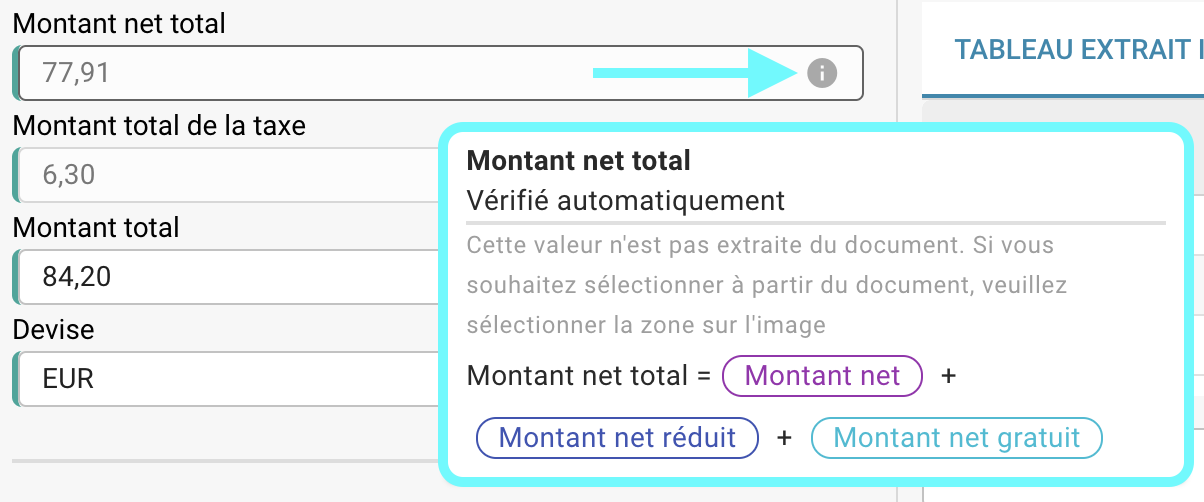This screenshot has width=1204, height=502.
Task: Click the Montant total label above 84,20
Action: [x=96, y=228]
